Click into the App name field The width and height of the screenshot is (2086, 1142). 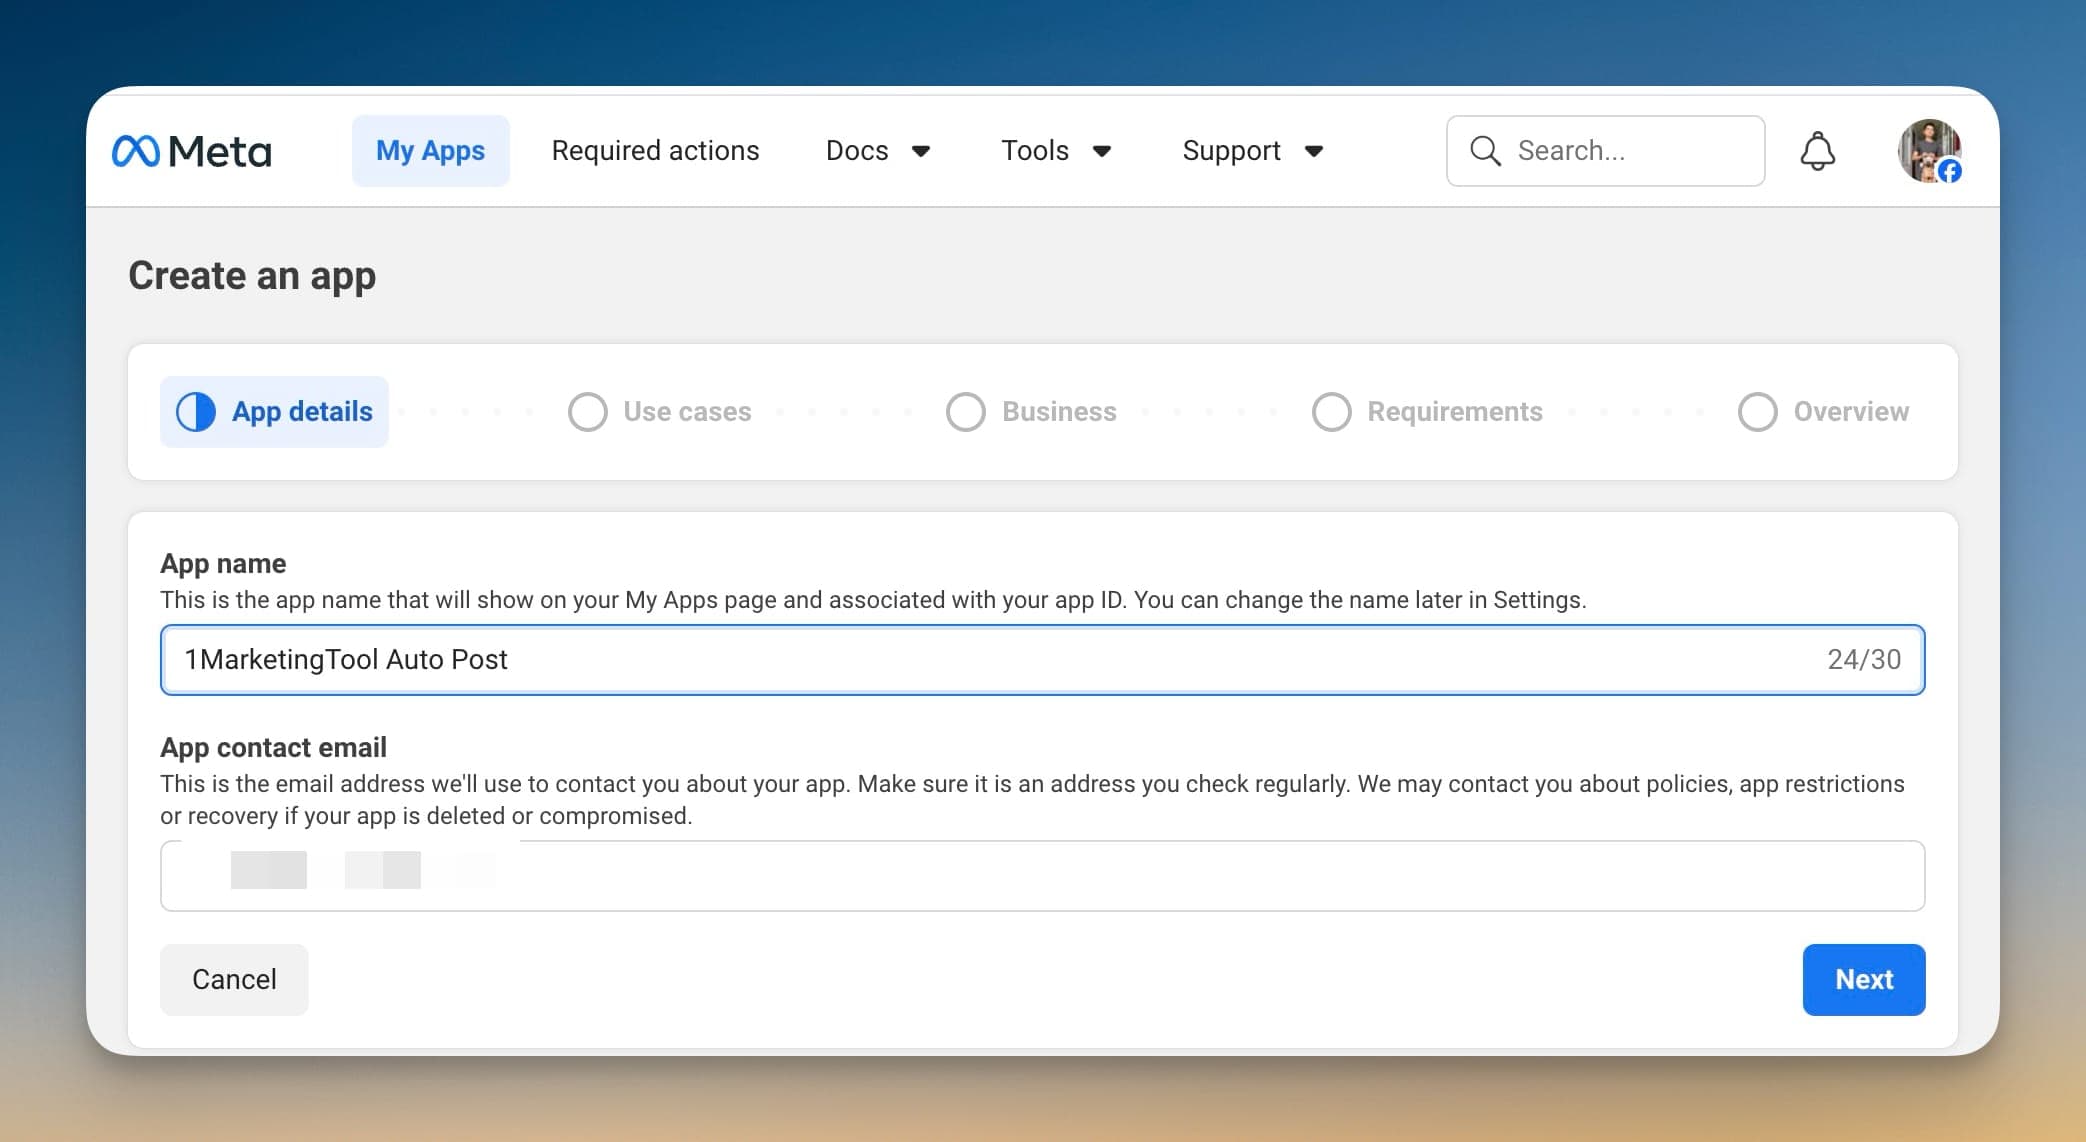tap(1042, 660)
